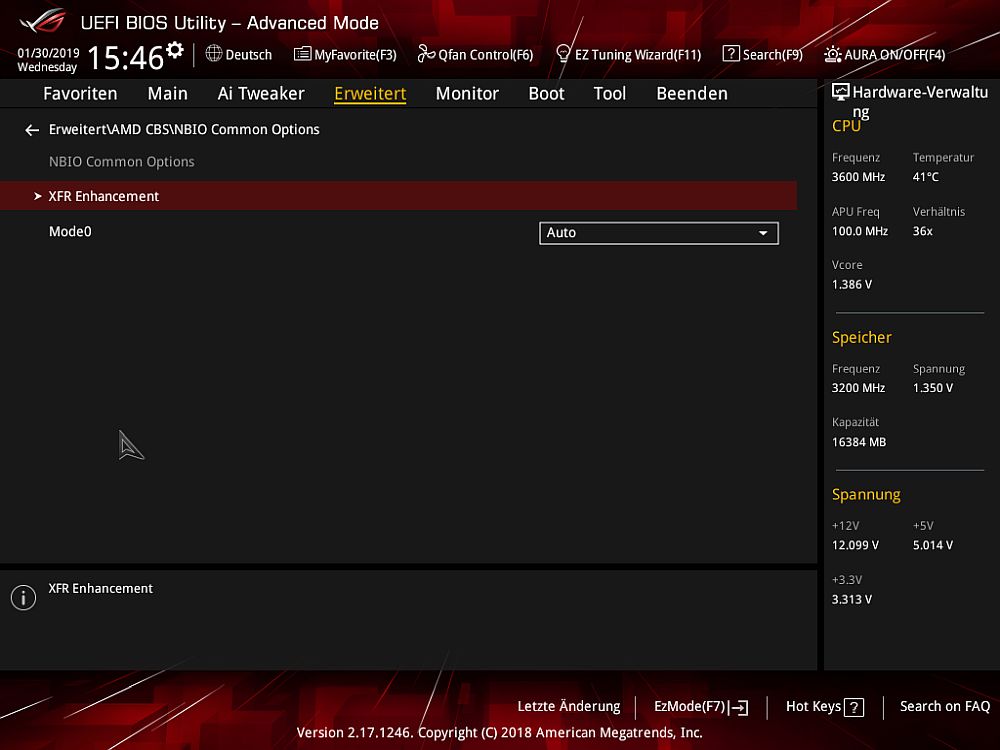This screenshot has width=1000, height=750.
Task: Click the date 01/30/2019
Action: click(48, 53)
